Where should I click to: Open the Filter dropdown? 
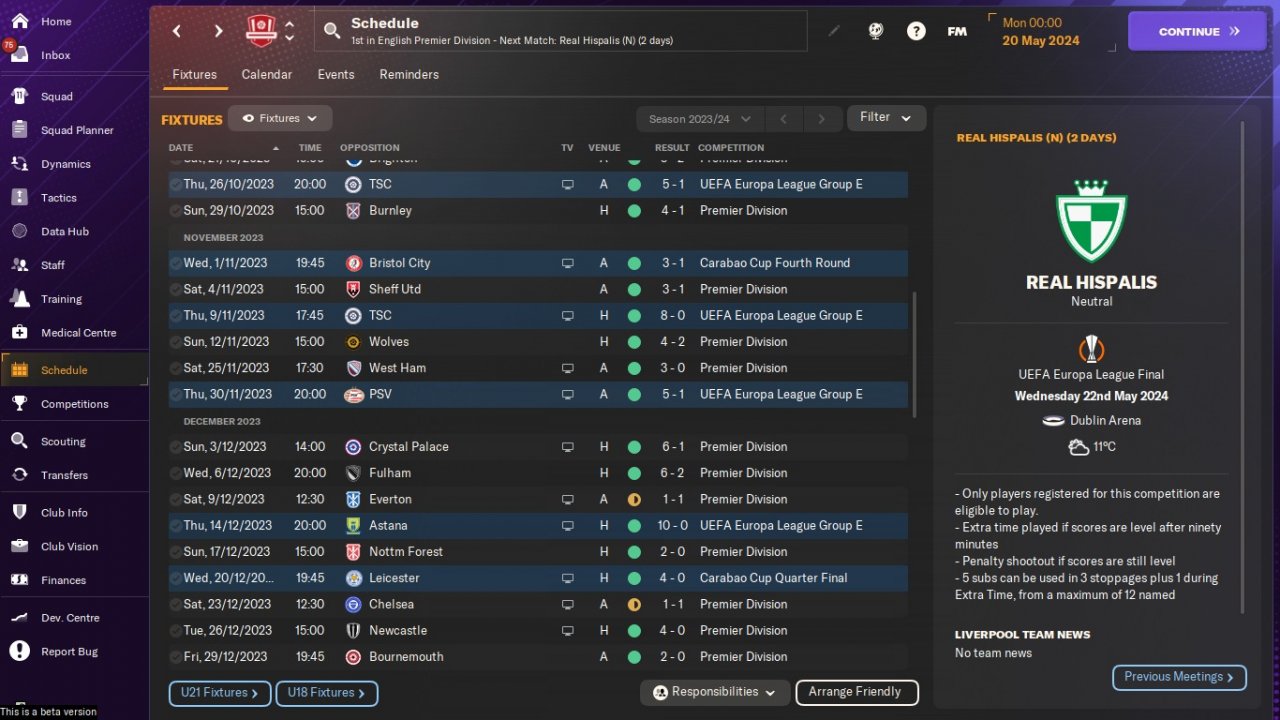886,118
